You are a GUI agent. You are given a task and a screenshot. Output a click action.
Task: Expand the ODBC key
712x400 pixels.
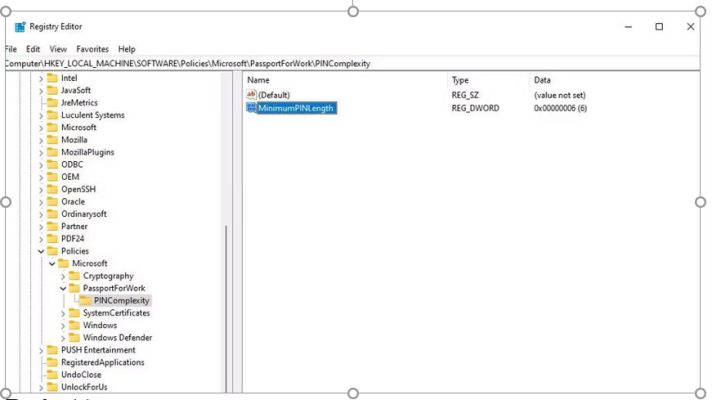[x=41, y=165]
